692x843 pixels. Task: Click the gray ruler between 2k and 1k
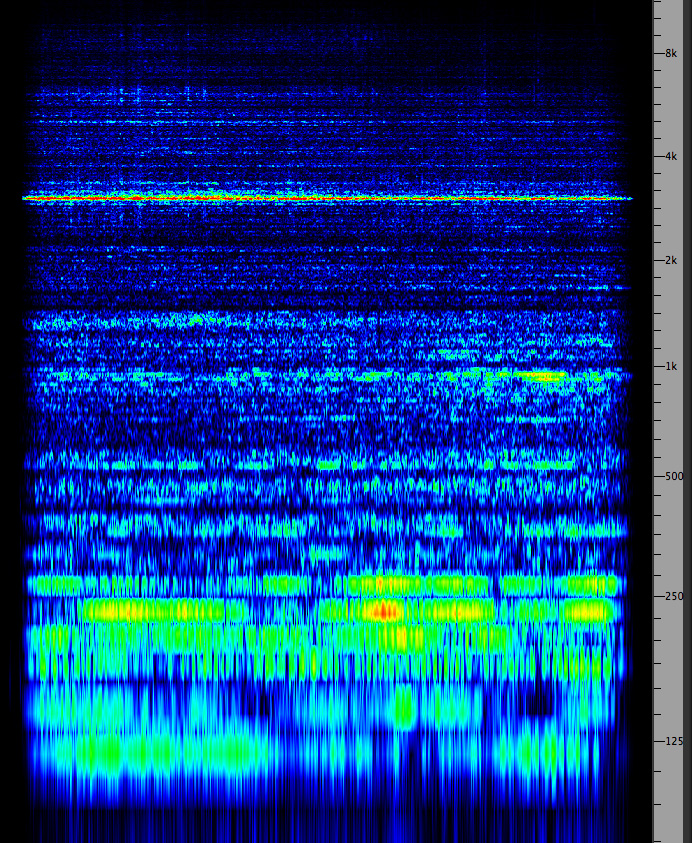tap(667, 312)
